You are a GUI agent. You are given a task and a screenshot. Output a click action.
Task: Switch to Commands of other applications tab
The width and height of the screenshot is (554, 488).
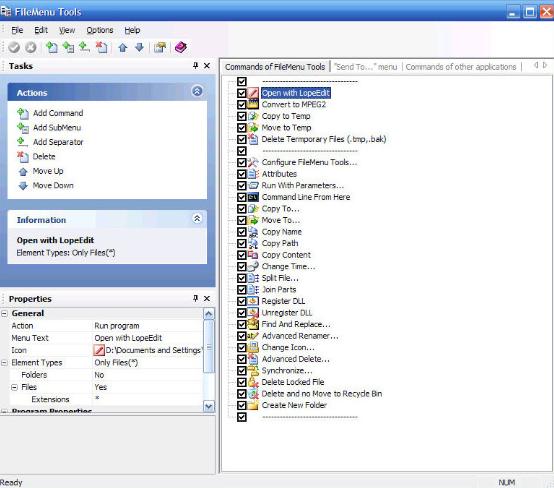point(461,67)
